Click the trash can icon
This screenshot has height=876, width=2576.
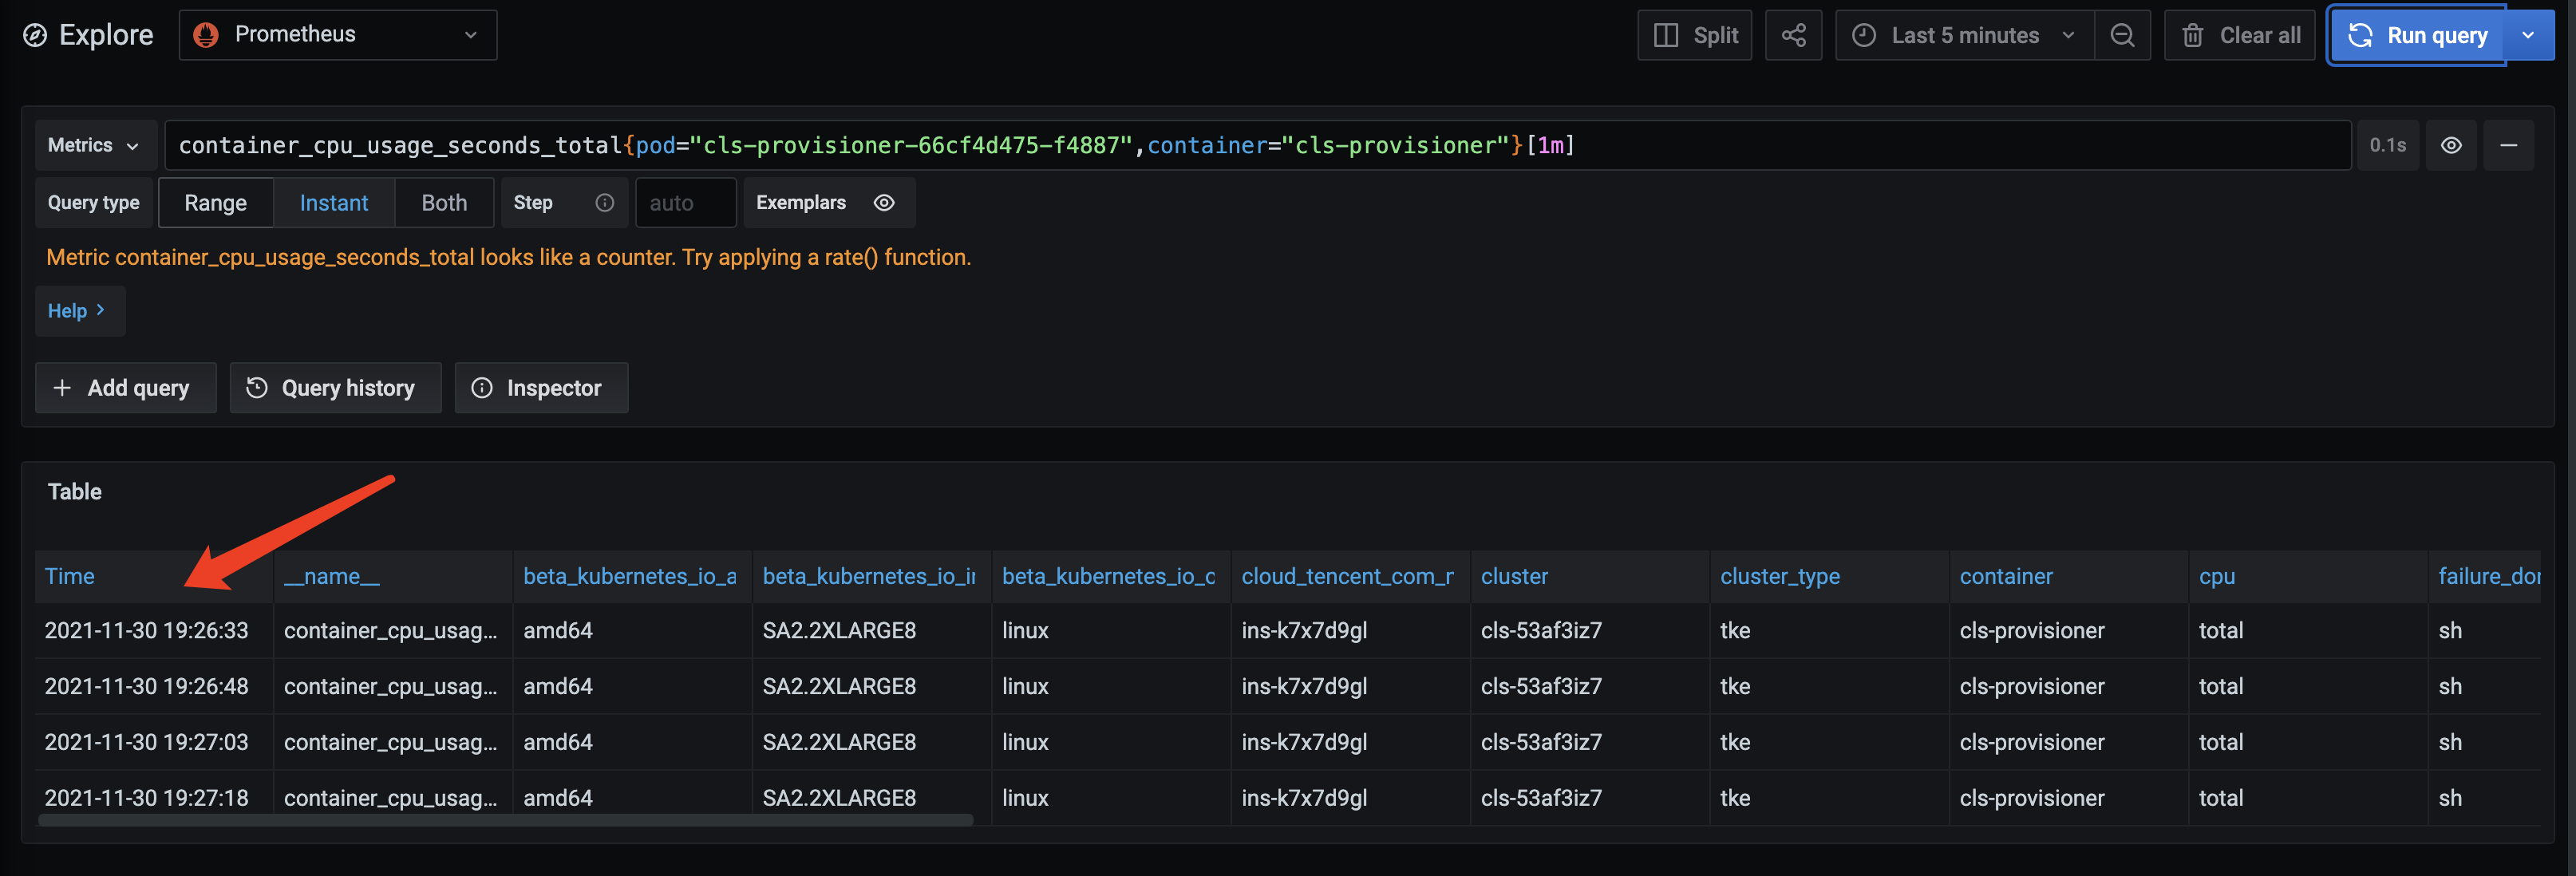tap(2193, 36)
